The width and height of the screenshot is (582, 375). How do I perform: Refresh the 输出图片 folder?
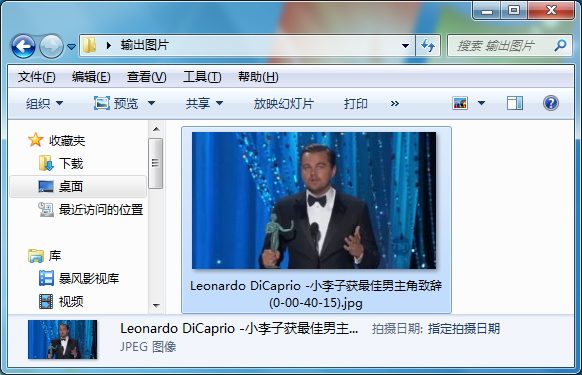tap(428, 46)
